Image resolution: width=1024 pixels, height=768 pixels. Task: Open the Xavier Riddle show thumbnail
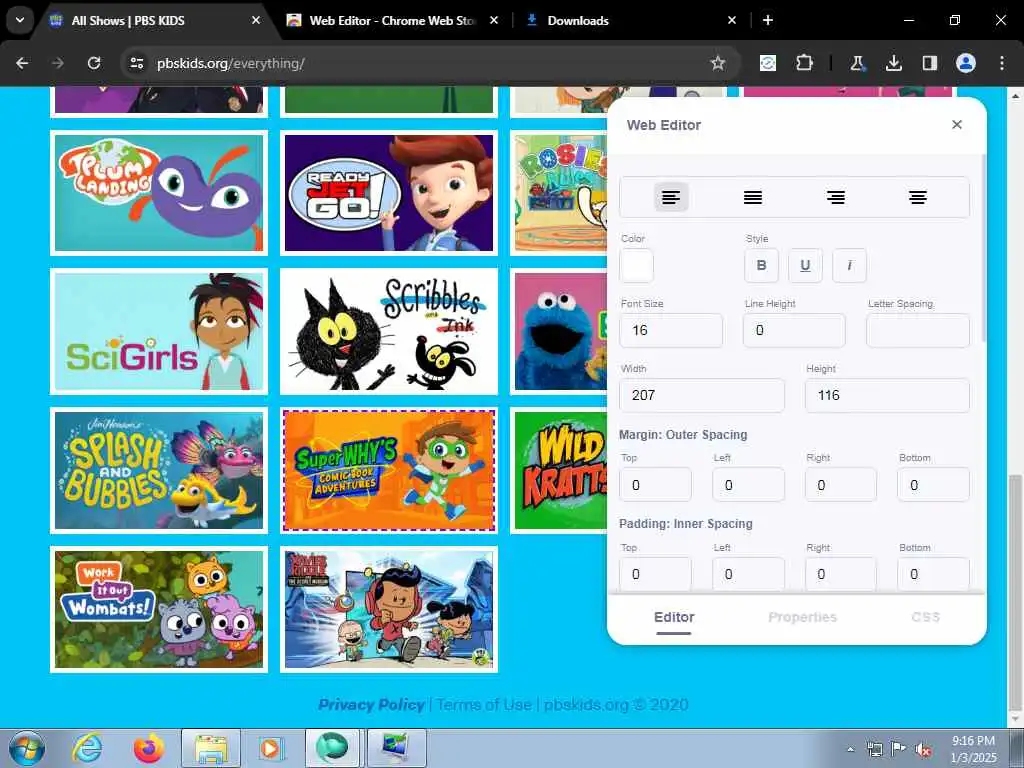point(389,609)
